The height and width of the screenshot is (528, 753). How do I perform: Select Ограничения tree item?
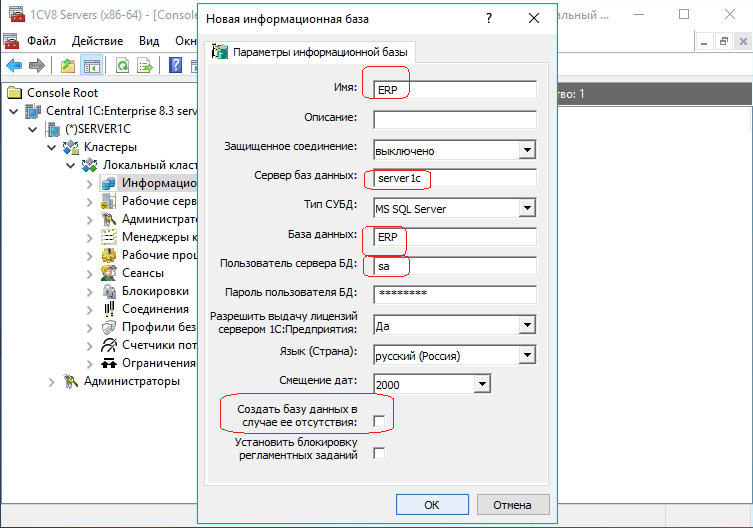158,363
